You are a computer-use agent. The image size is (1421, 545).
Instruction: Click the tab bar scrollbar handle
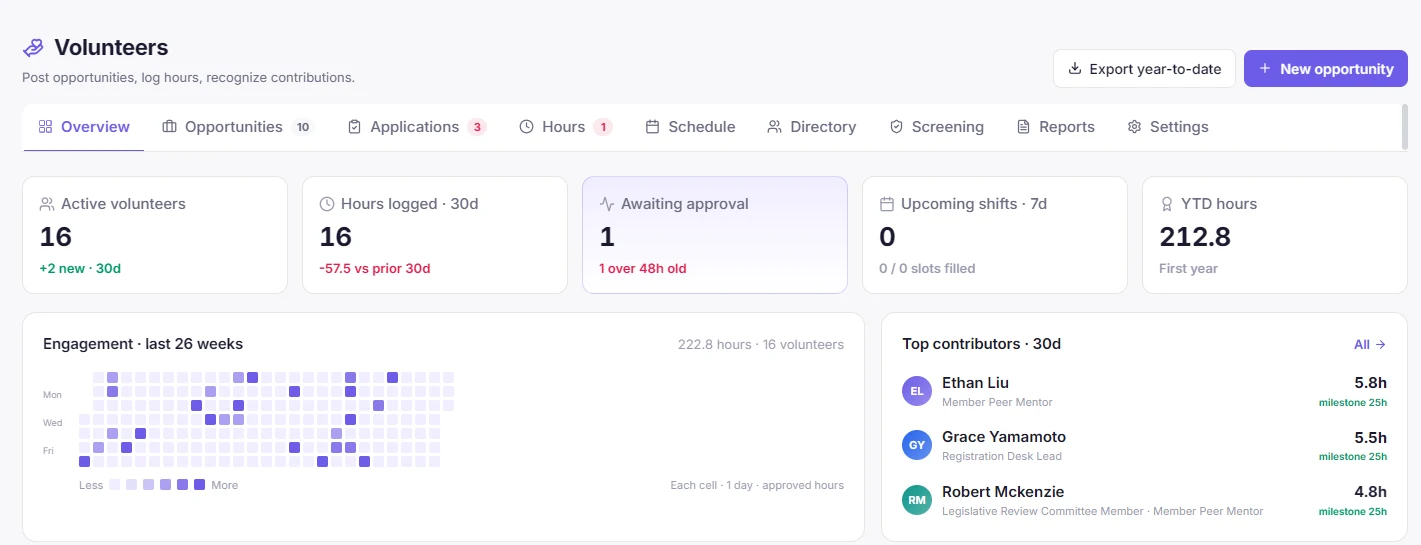click(x=1403, y=127)
